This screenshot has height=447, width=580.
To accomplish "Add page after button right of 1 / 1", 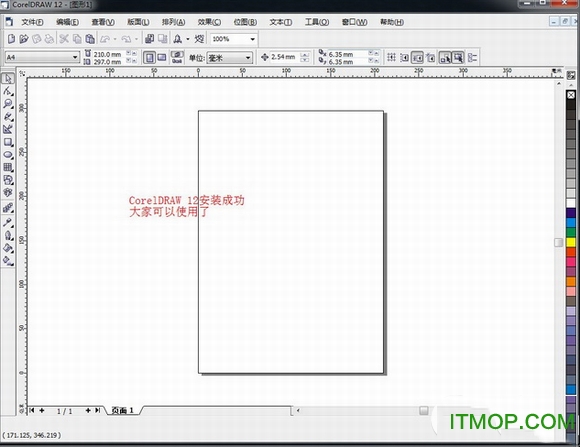I will (88, 410).
